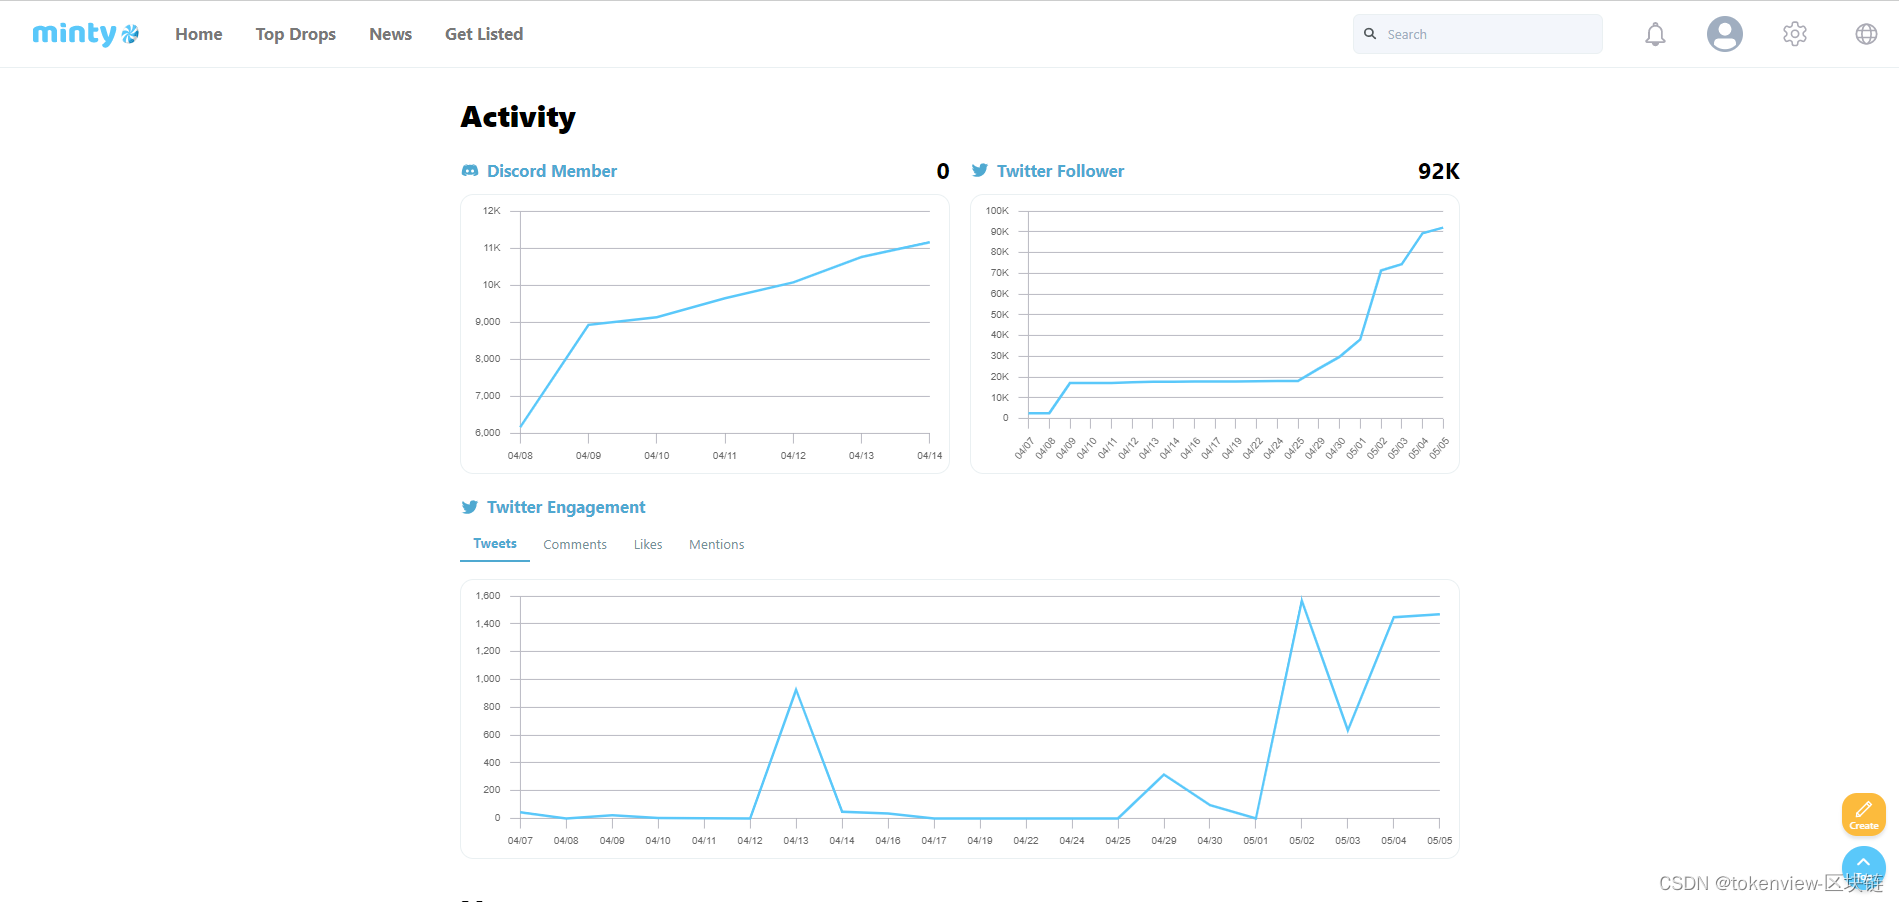The height and width of the screenshot is (902, 1899).
Task: Click the 100K label on Follower chart
Action: click(997, 211)
